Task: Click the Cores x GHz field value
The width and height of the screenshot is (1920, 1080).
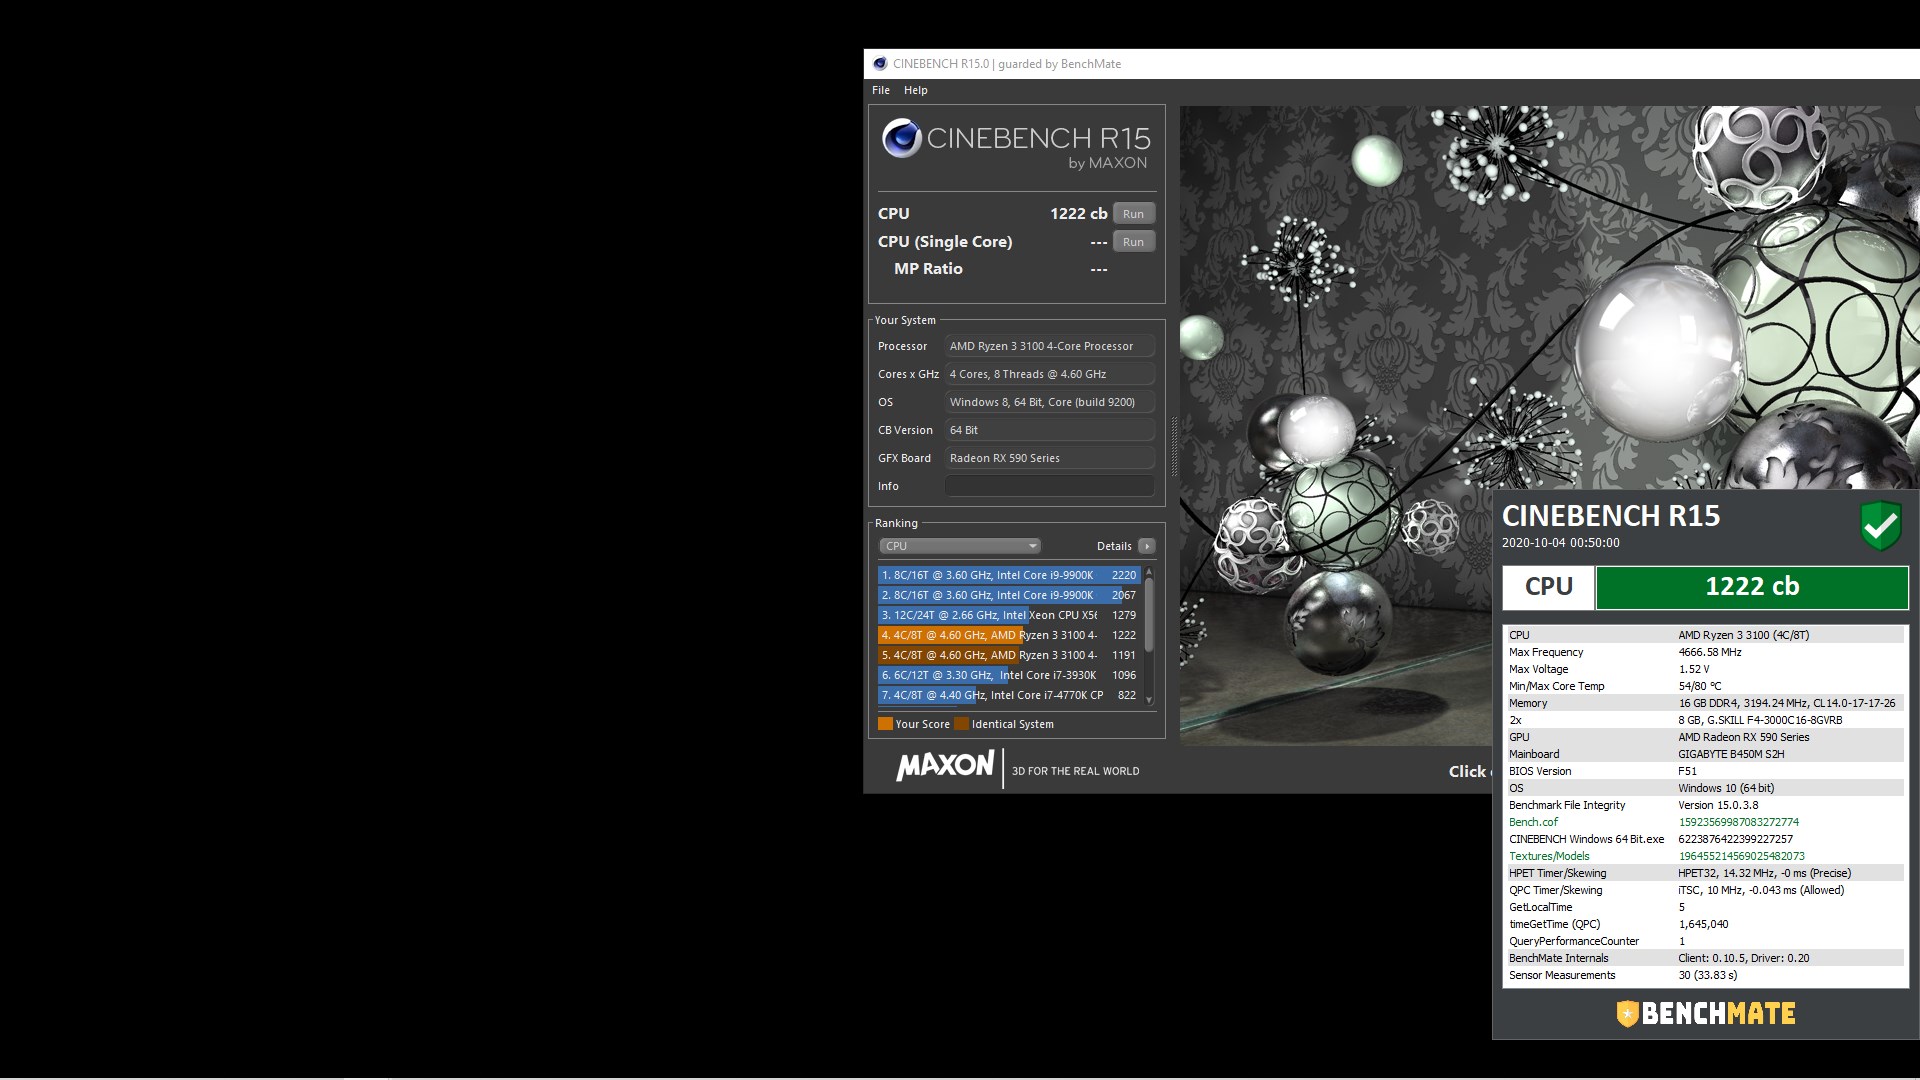Action: tap(1050, 374)
